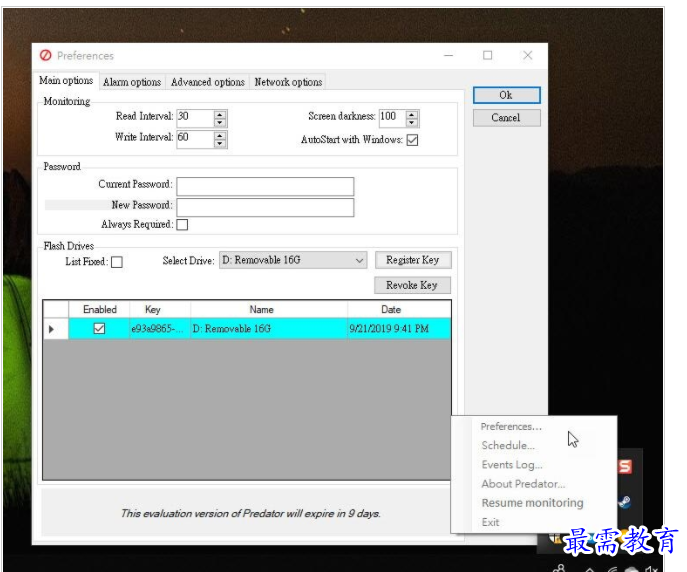Click Resume monitoring in tray menu
Screen dimensions: 687x572
tap(534, 503)
